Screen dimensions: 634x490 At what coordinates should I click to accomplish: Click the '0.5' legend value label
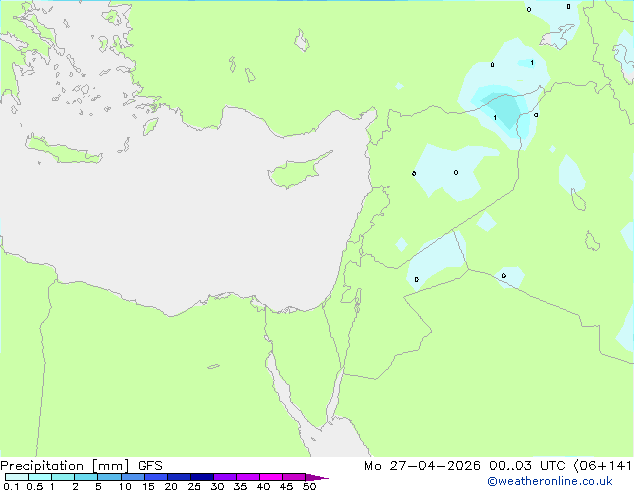pyautogui.click(x=34, y=486)
